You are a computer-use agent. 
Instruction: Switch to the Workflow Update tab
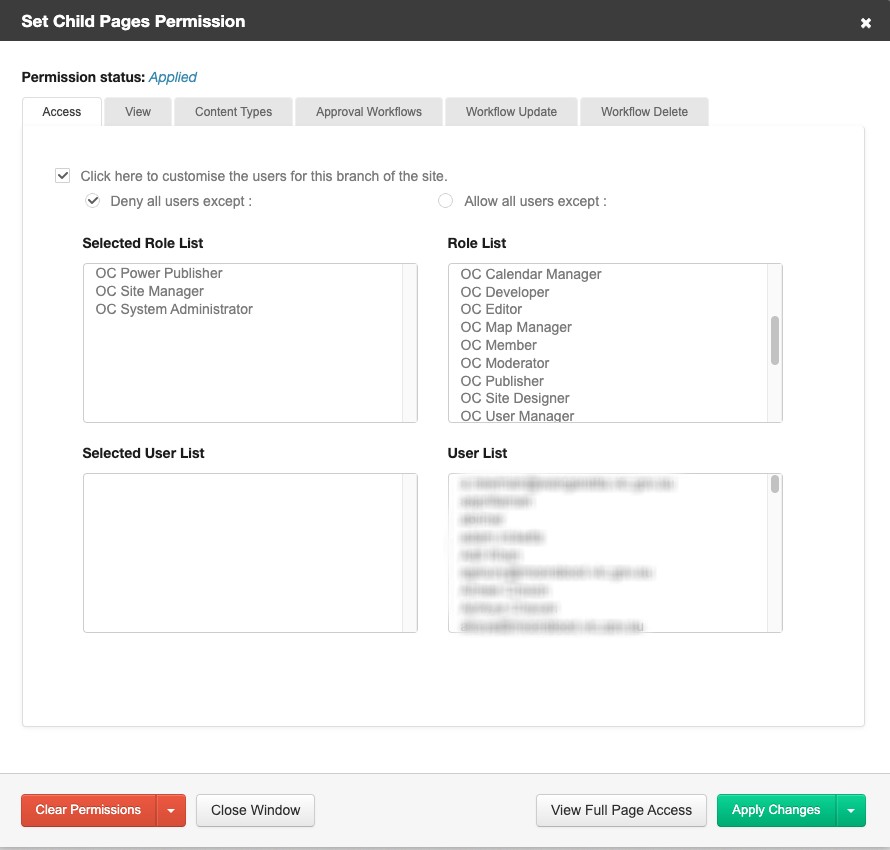(510, 111)
